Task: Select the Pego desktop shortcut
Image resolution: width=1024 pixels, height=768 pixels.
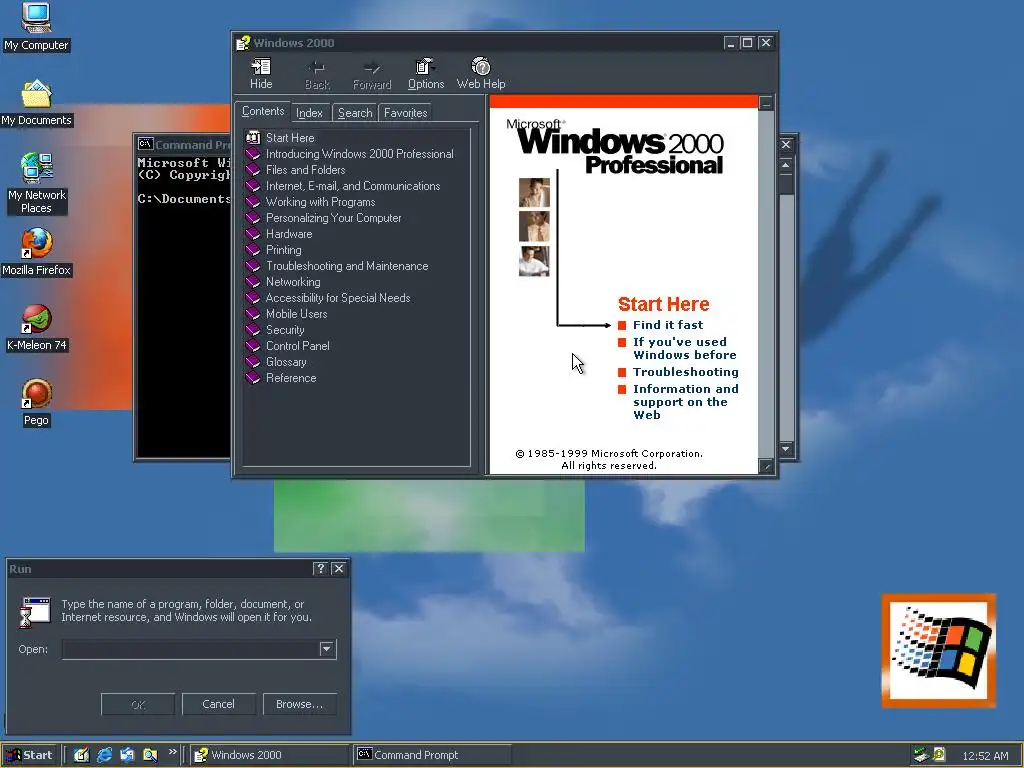Action: pos(36,403)
